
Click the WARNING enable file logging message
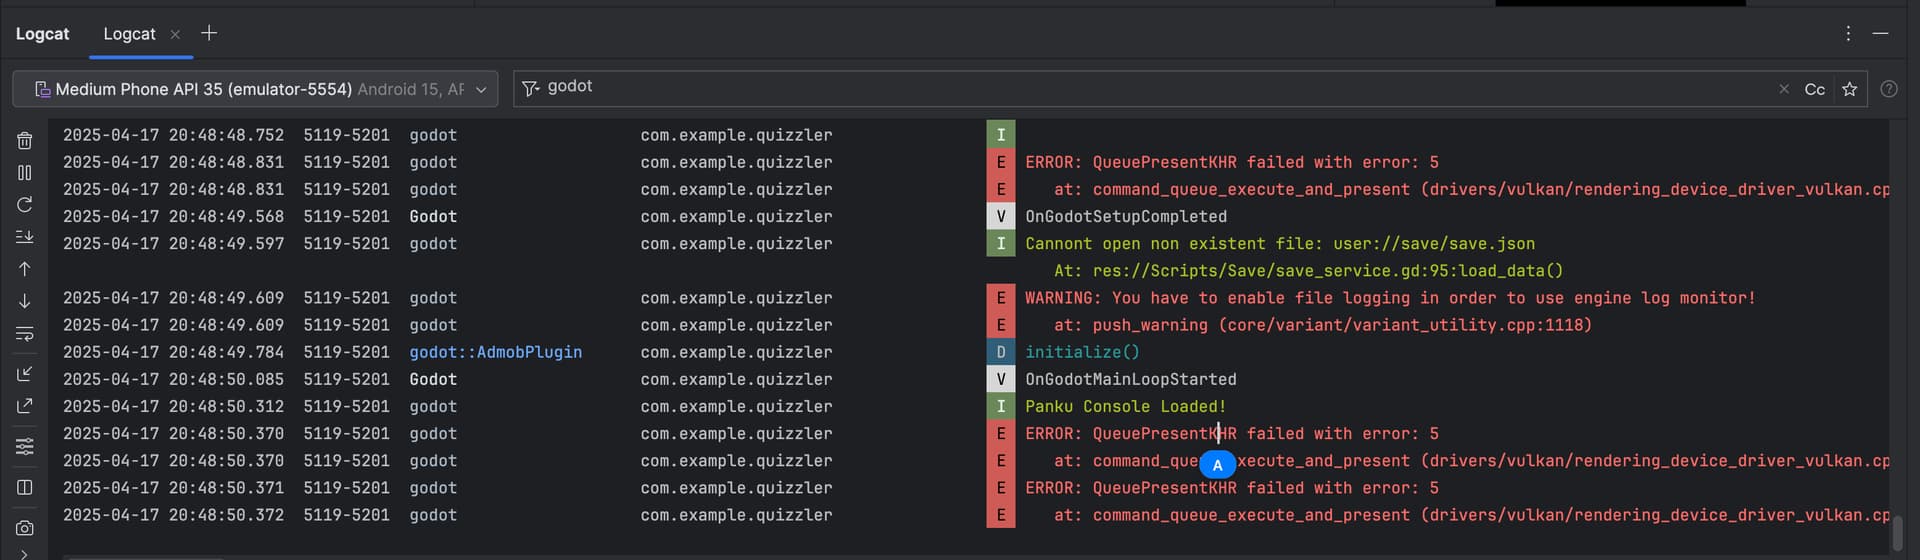click(1390, 298)
